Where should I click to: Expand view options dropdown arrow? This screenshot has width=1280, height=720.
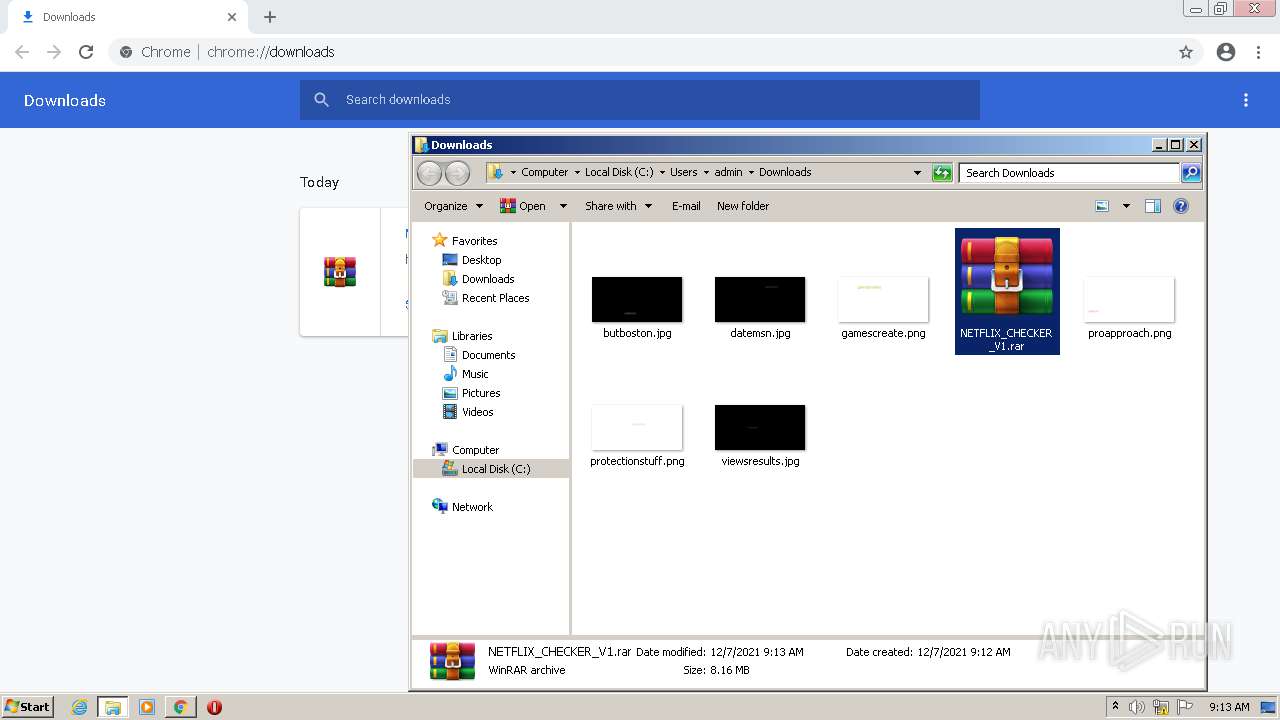(x=1126, y=206)
